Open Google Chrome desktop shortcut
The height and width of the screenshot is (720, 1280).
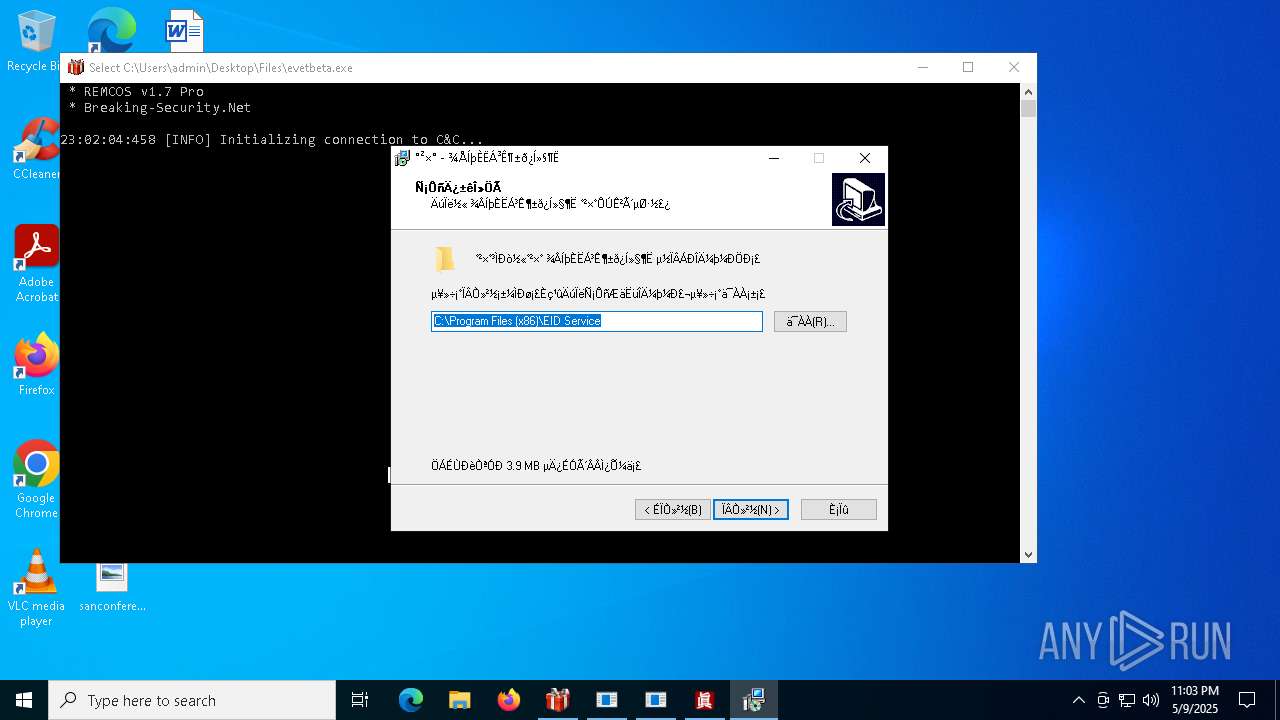click(36, 479)
